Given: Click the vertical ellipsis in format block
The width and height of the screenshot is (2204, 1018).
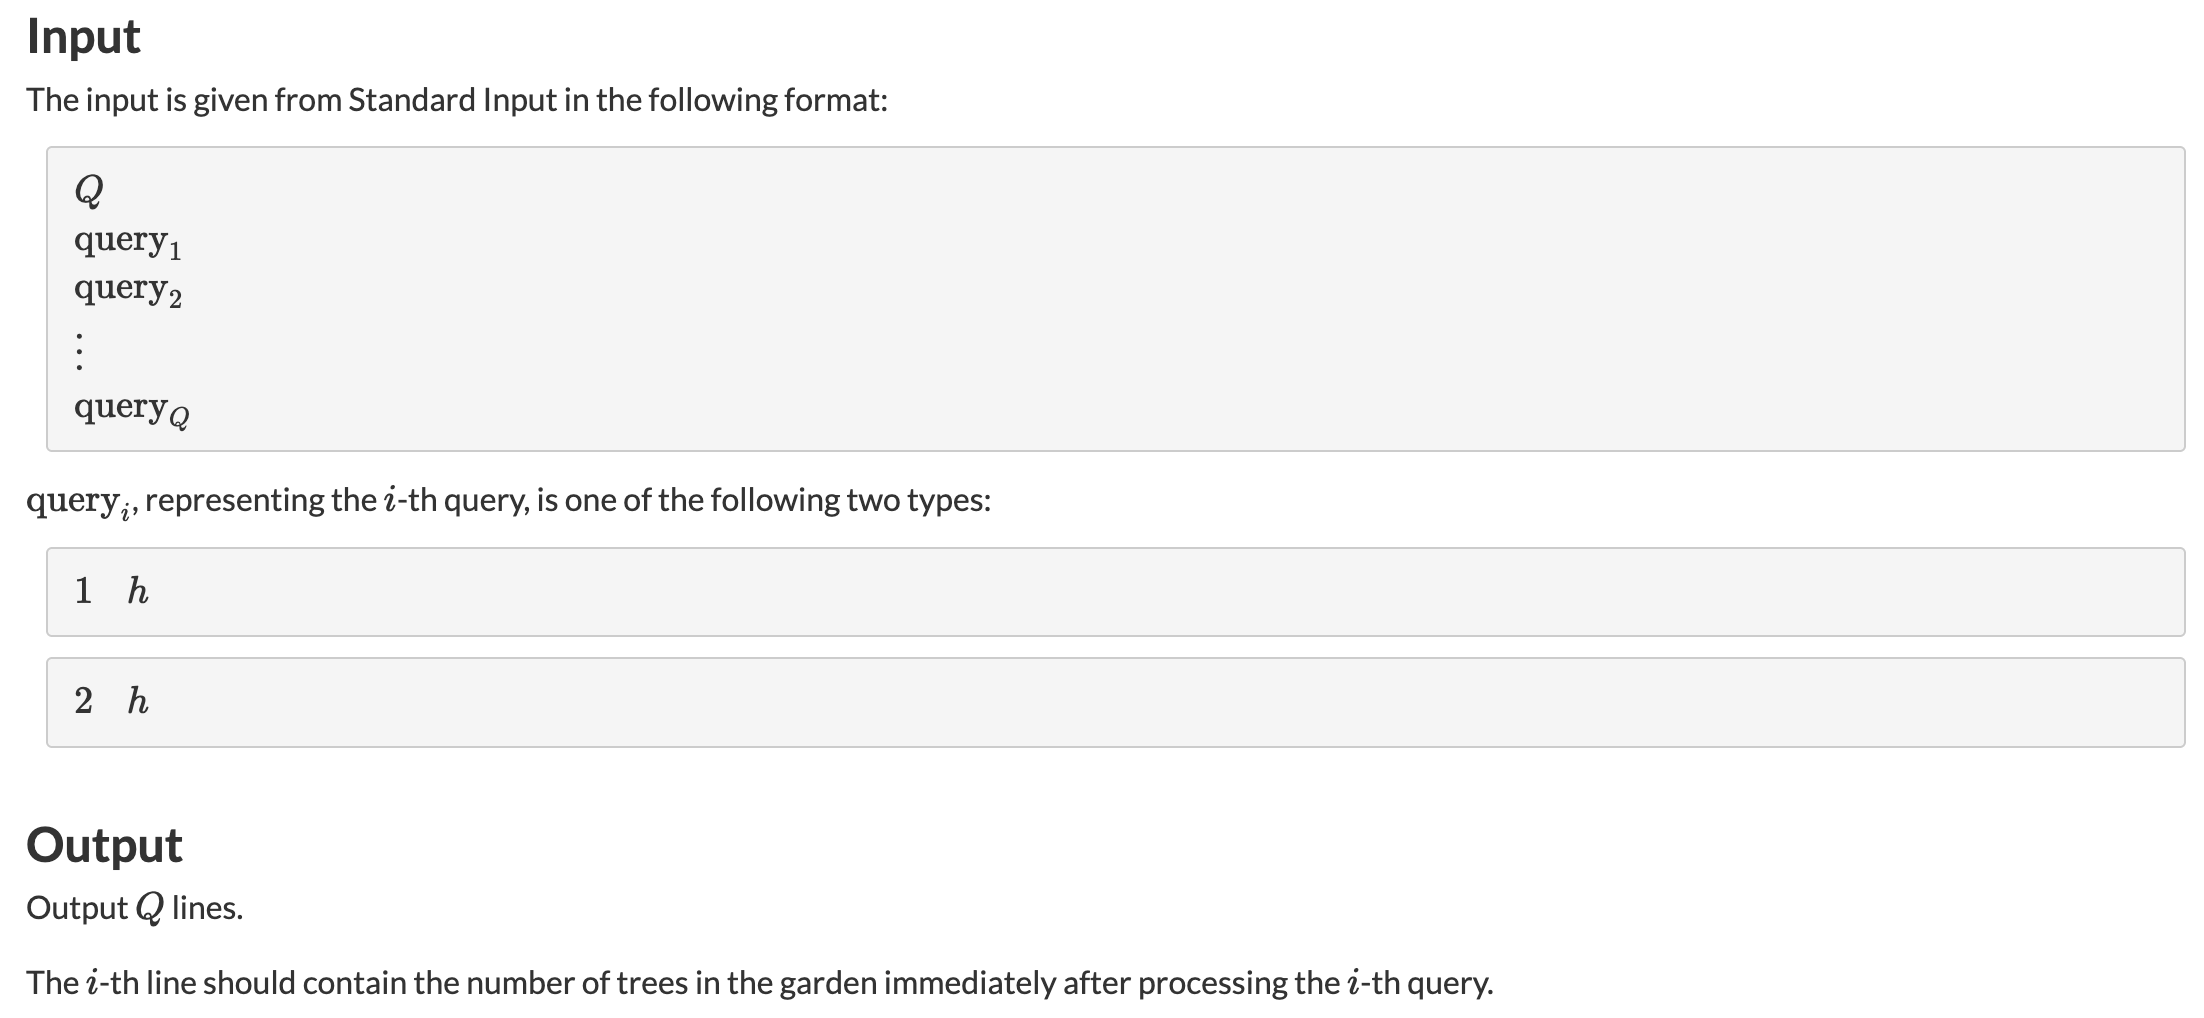Looking at the screenshot, I should click(x=79, y=351).
